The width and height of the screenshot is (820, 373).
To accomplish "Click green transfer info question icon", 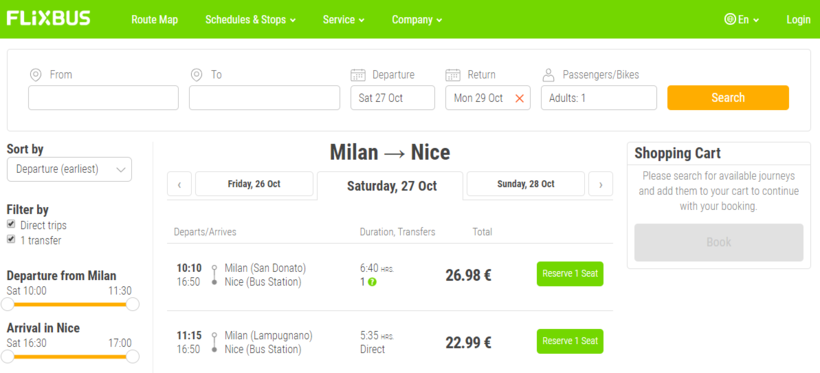I will (x=372, y=282).
